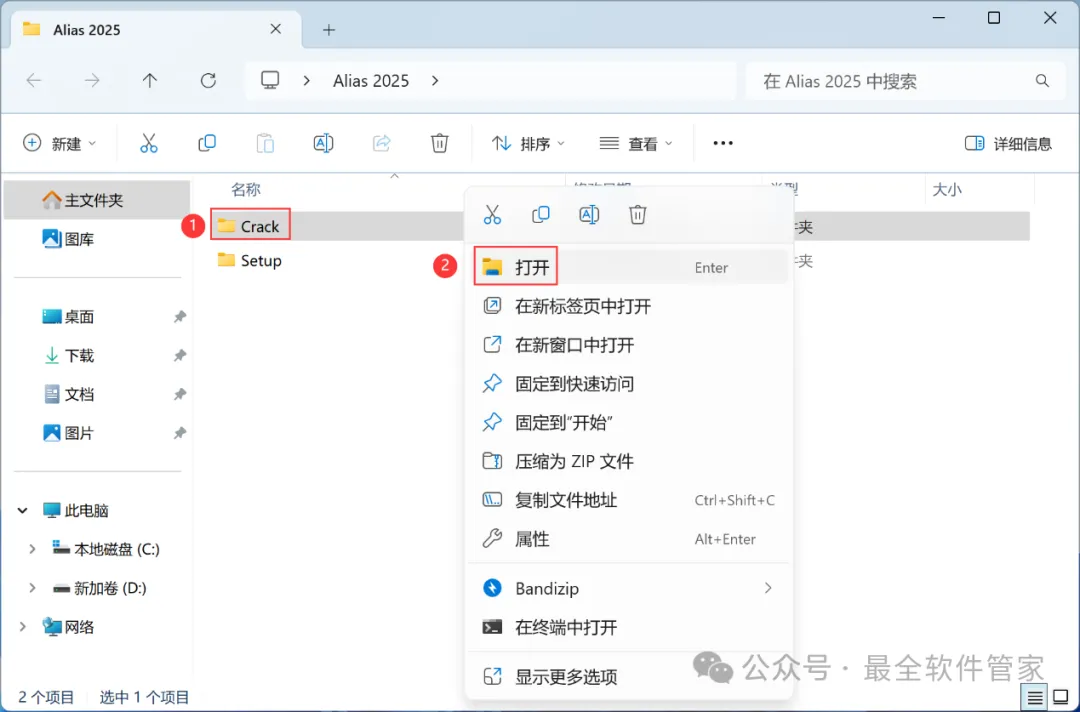This screenshot has width=1080, height=712.
Task: Click the Rename icon in context menu
Action: (x=589, y=215)
